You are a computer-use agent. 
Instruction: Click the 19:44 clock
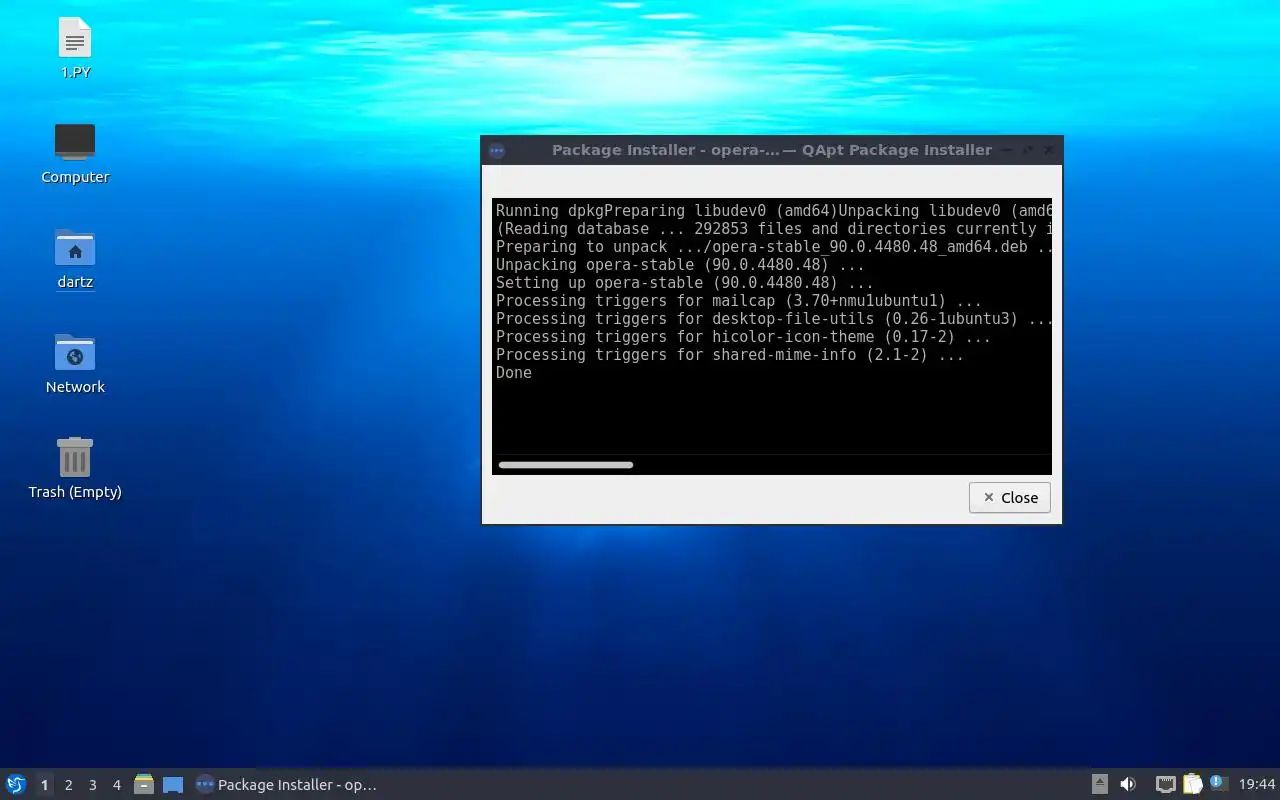[x=1257, y=785]
